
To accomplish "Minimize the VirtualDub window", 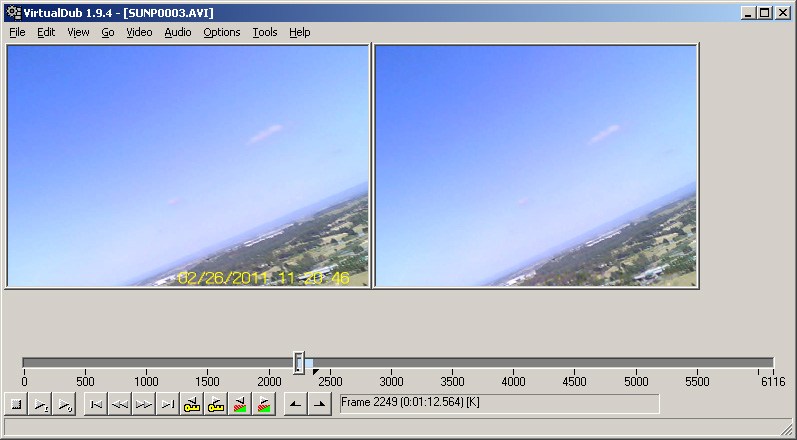I will (x=747, y=13).
